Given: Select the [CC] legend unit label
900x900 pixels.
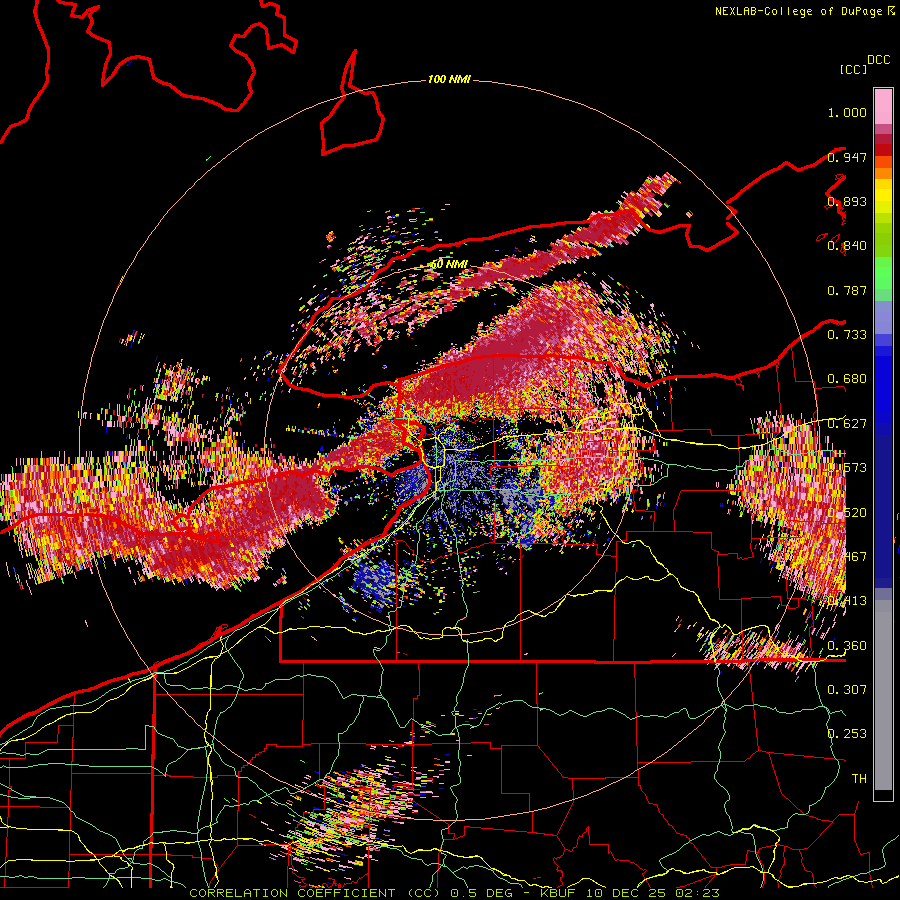Looking at the screenshot, I should pos(853,69).
